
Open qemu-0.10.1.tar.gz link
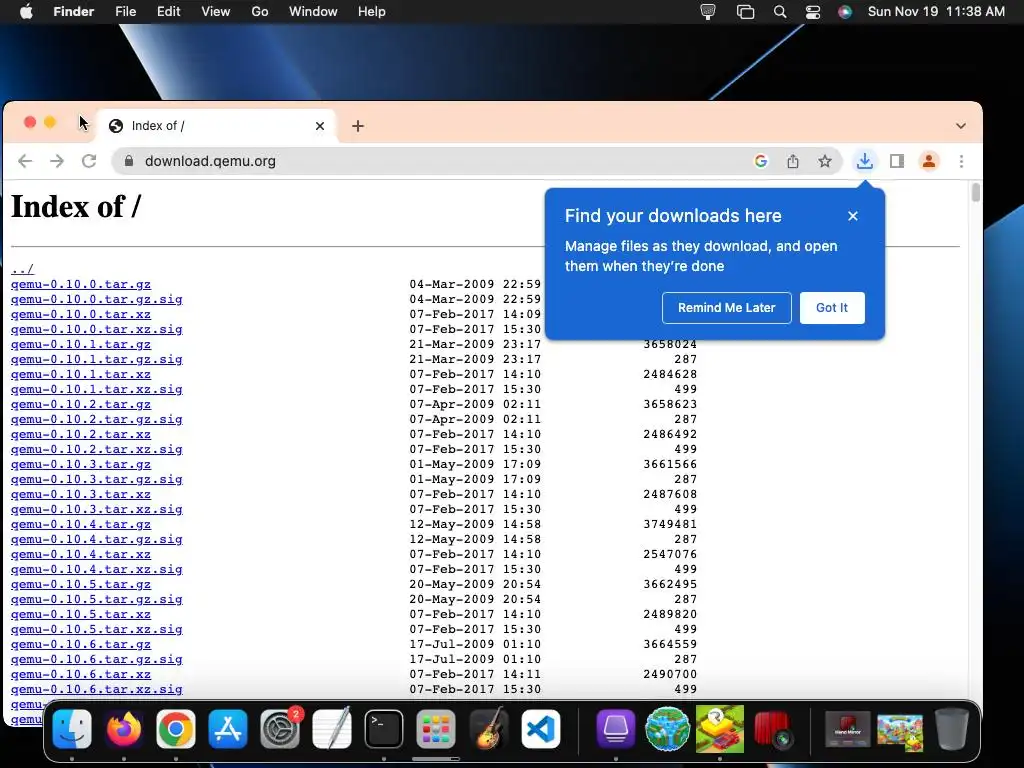[x=81, y=344]
